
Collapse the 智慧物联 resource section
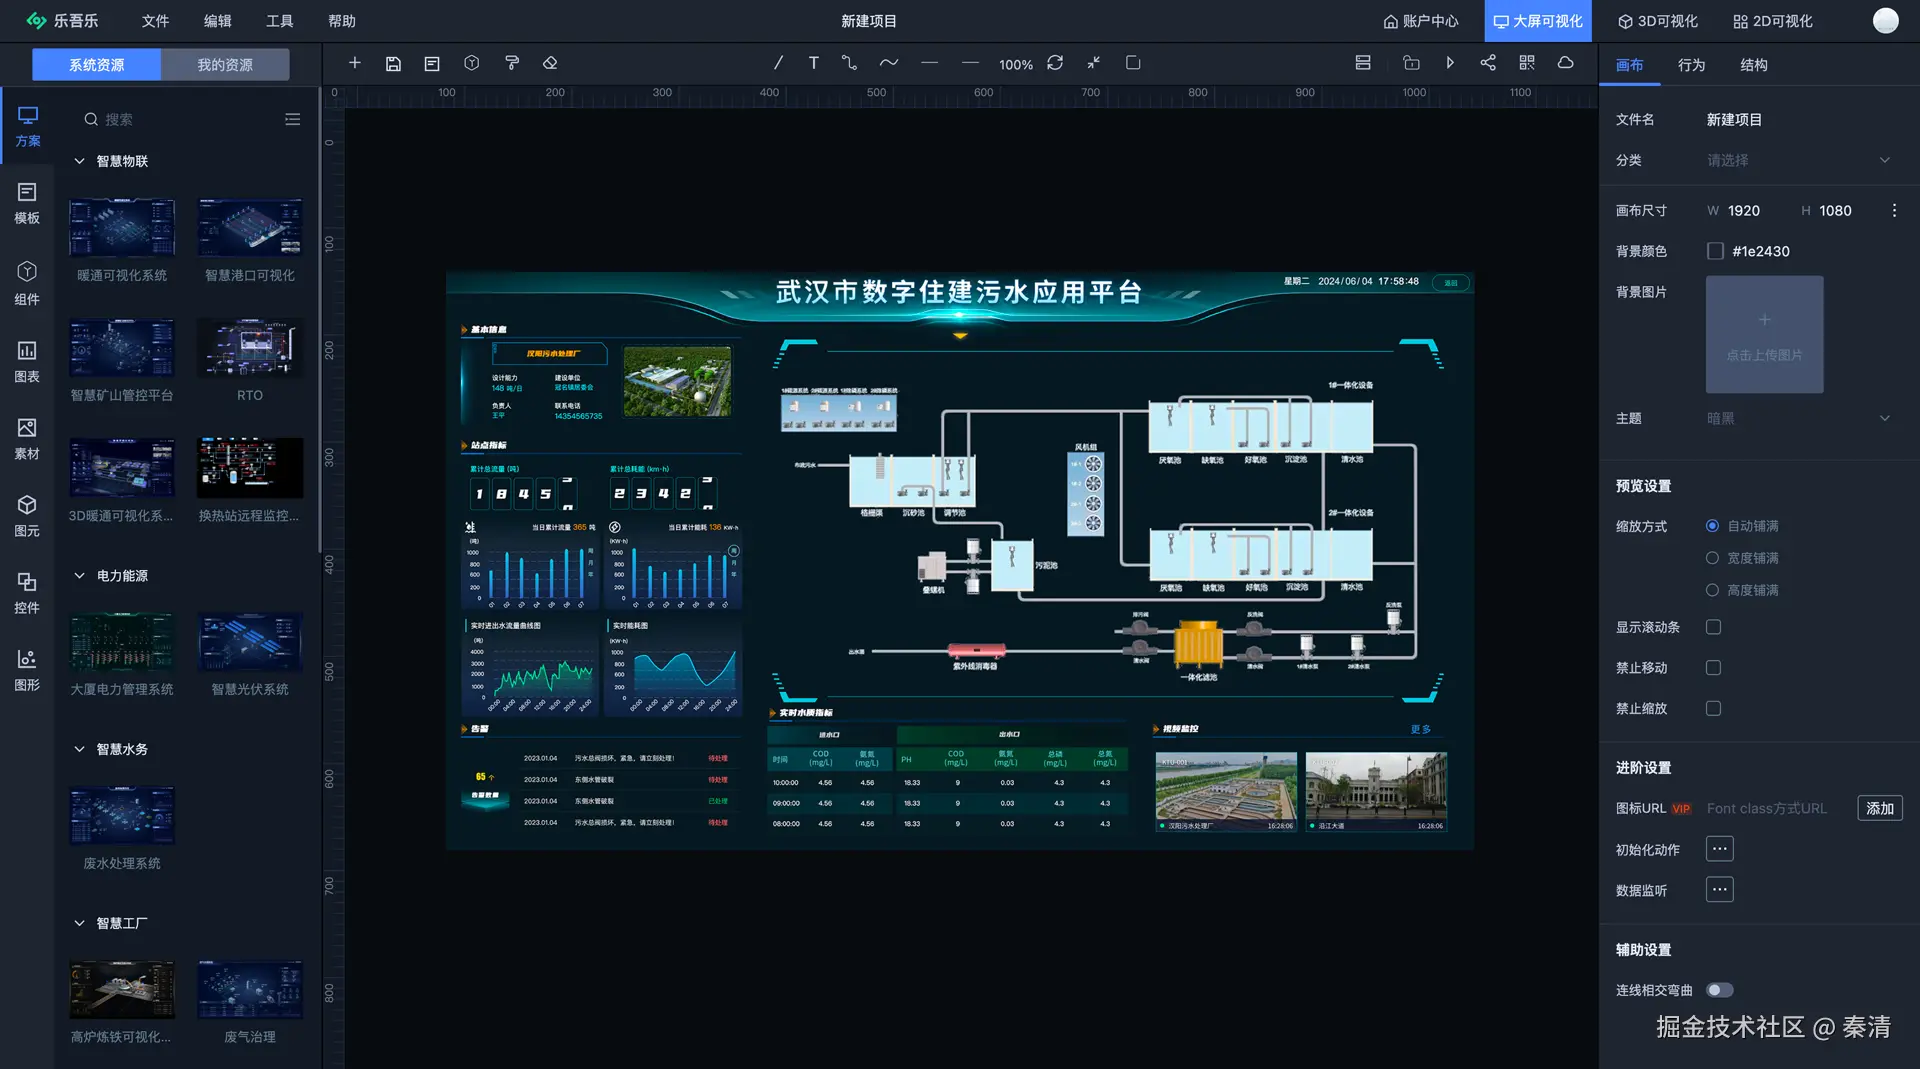click(79, 161)
